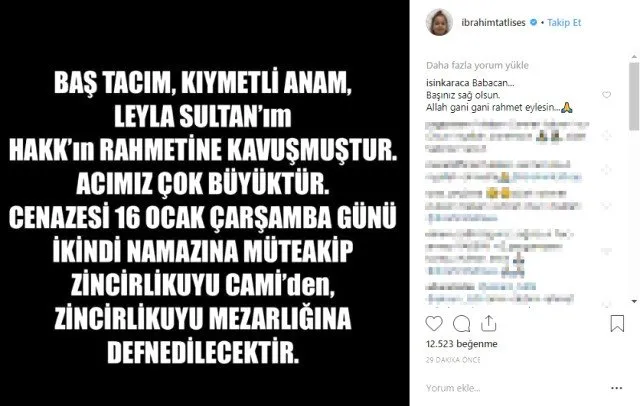Click the black condolence announcement image
The height and width of the screenshot is (406, 640).
click(204, 203)
